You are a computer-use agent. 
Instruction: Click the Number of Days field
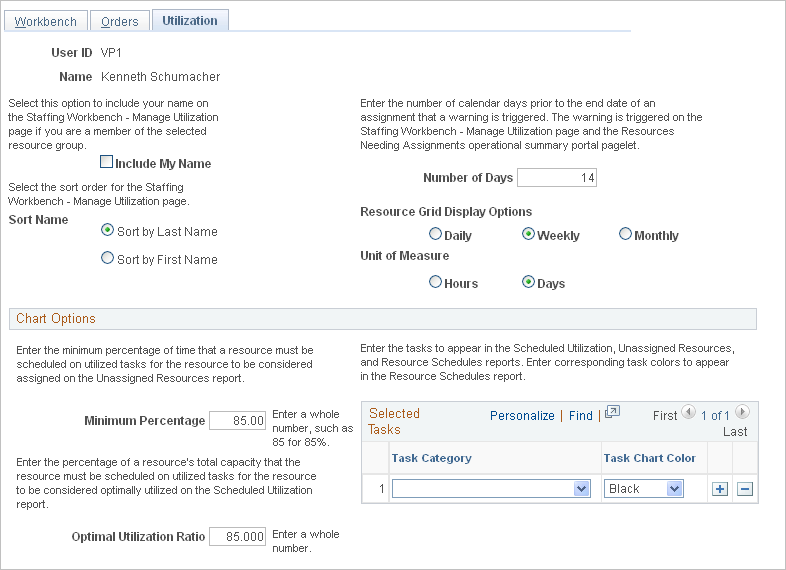(x=557, y=177)
